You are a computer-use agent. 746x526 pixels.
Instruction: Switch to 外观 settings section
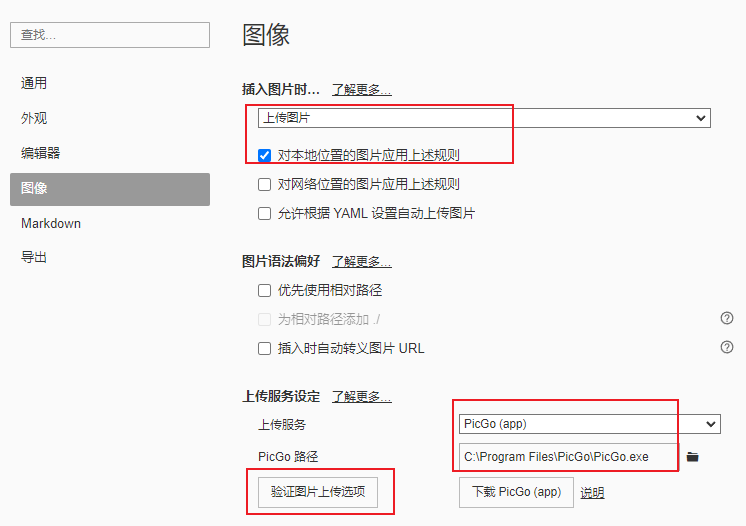[x=34, y=118]
